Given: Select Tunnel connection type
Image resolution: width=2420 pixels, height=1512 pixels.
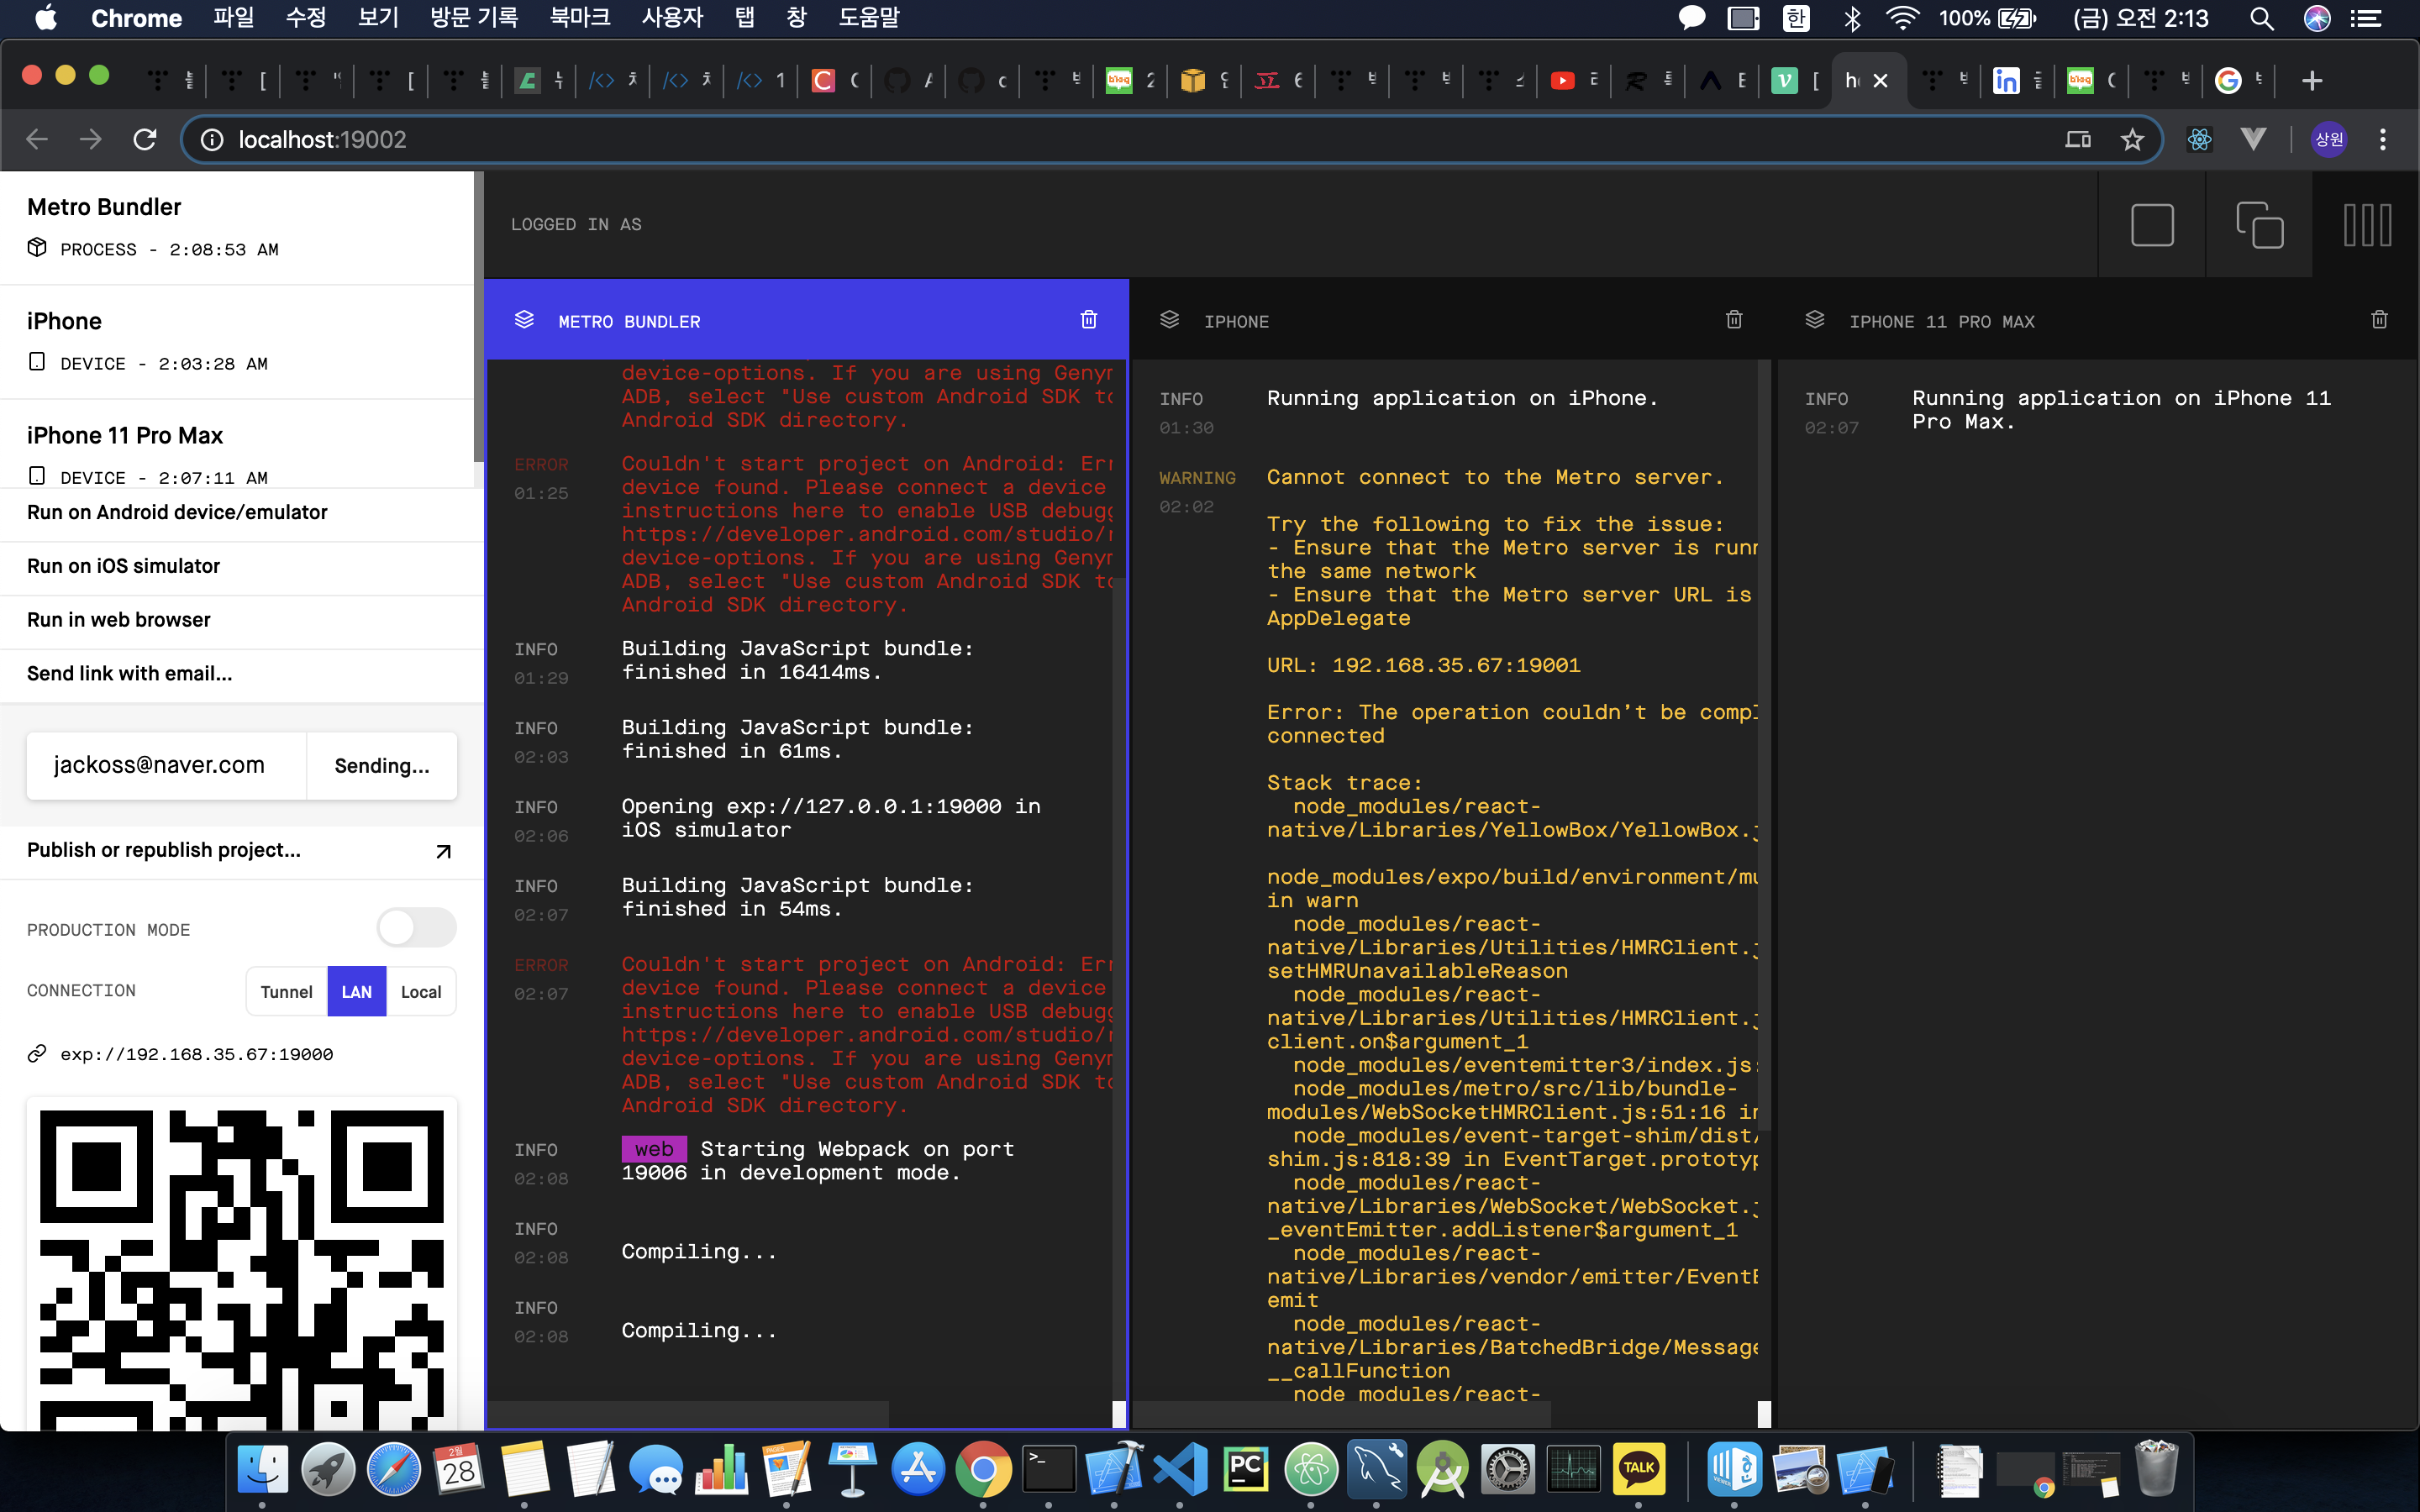Looking at the screenshot, I should 286,991.
